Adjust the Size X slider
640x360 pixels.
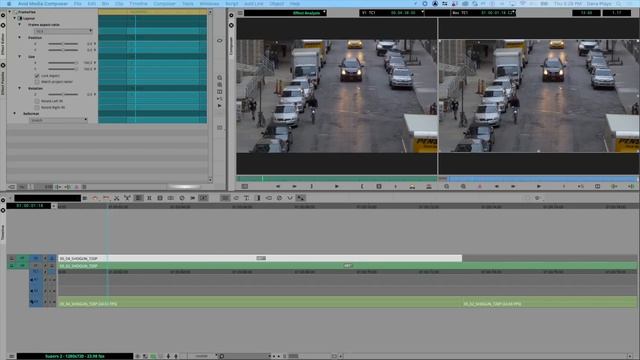pos(63,63)
